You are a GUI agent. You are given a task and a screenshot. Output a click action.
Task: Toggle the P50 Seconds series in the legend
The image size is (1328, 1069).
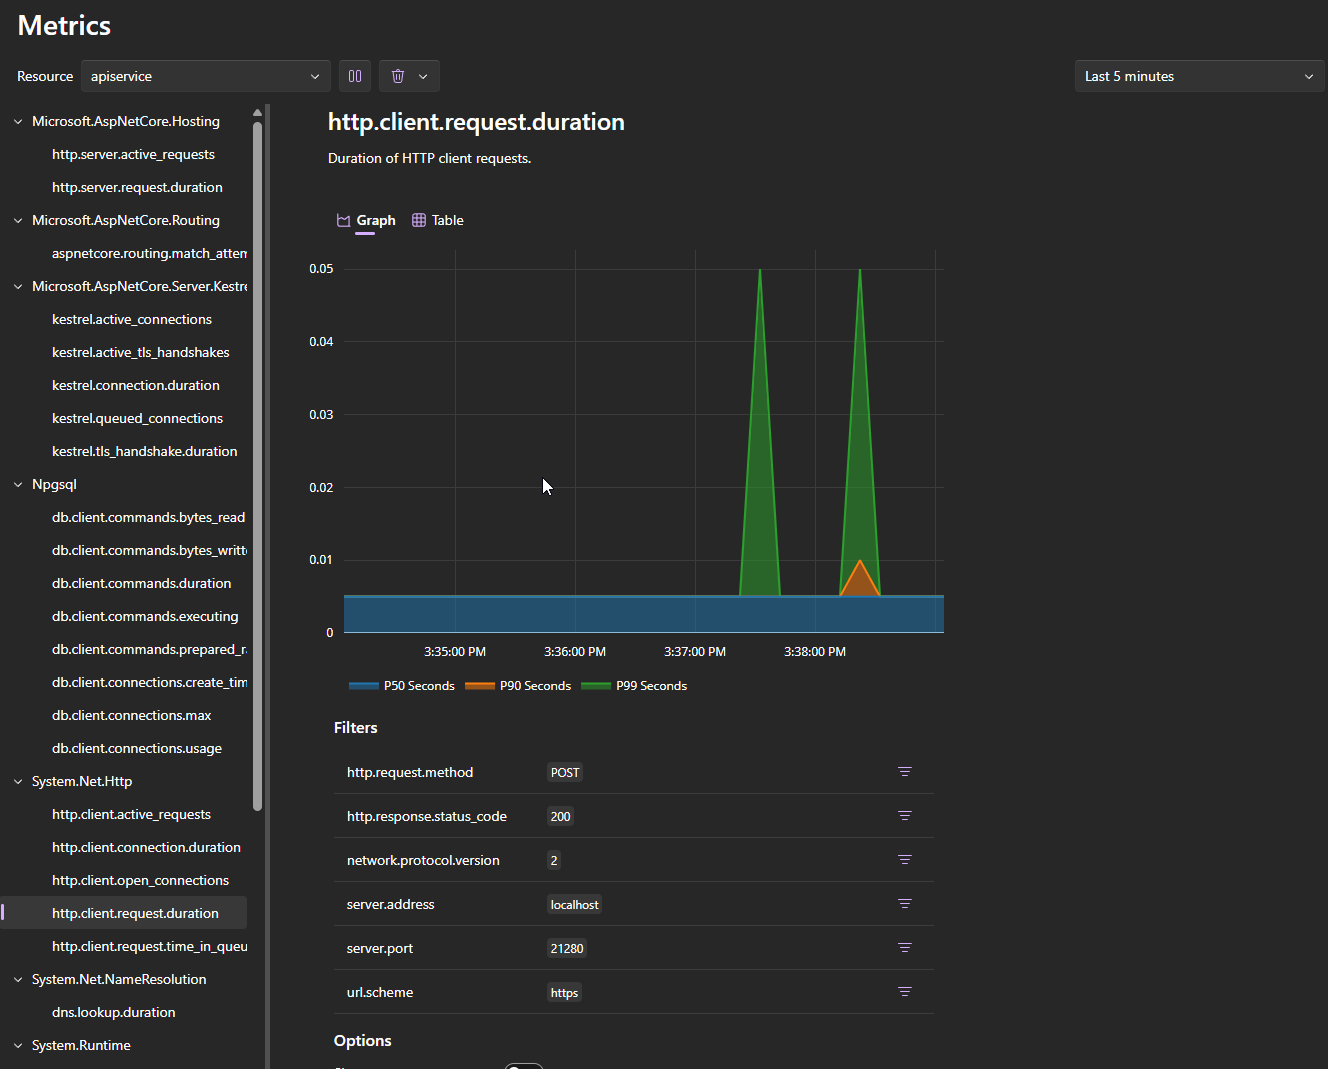[x=401, y=685]
